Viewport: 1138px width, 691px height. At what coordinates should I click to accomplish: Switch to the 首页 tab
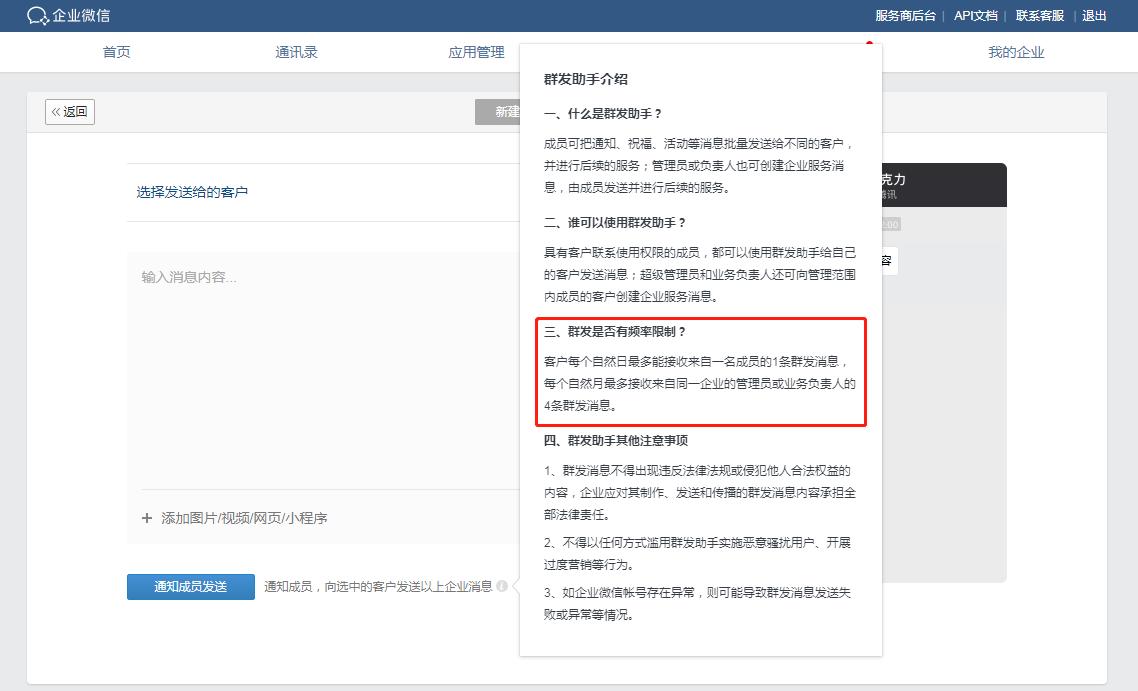(116, 52)
